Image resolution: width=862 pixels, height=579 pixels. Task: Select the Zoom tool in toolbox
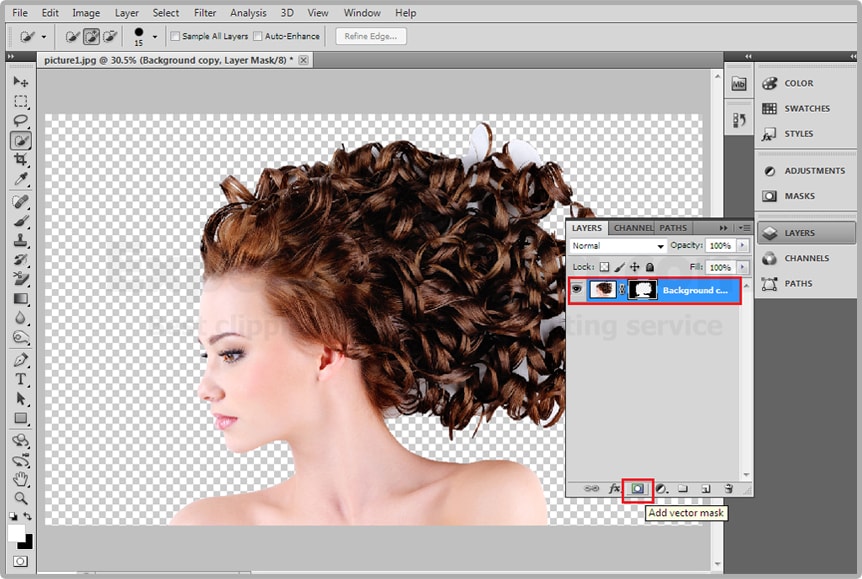click(x=21, y=498)
